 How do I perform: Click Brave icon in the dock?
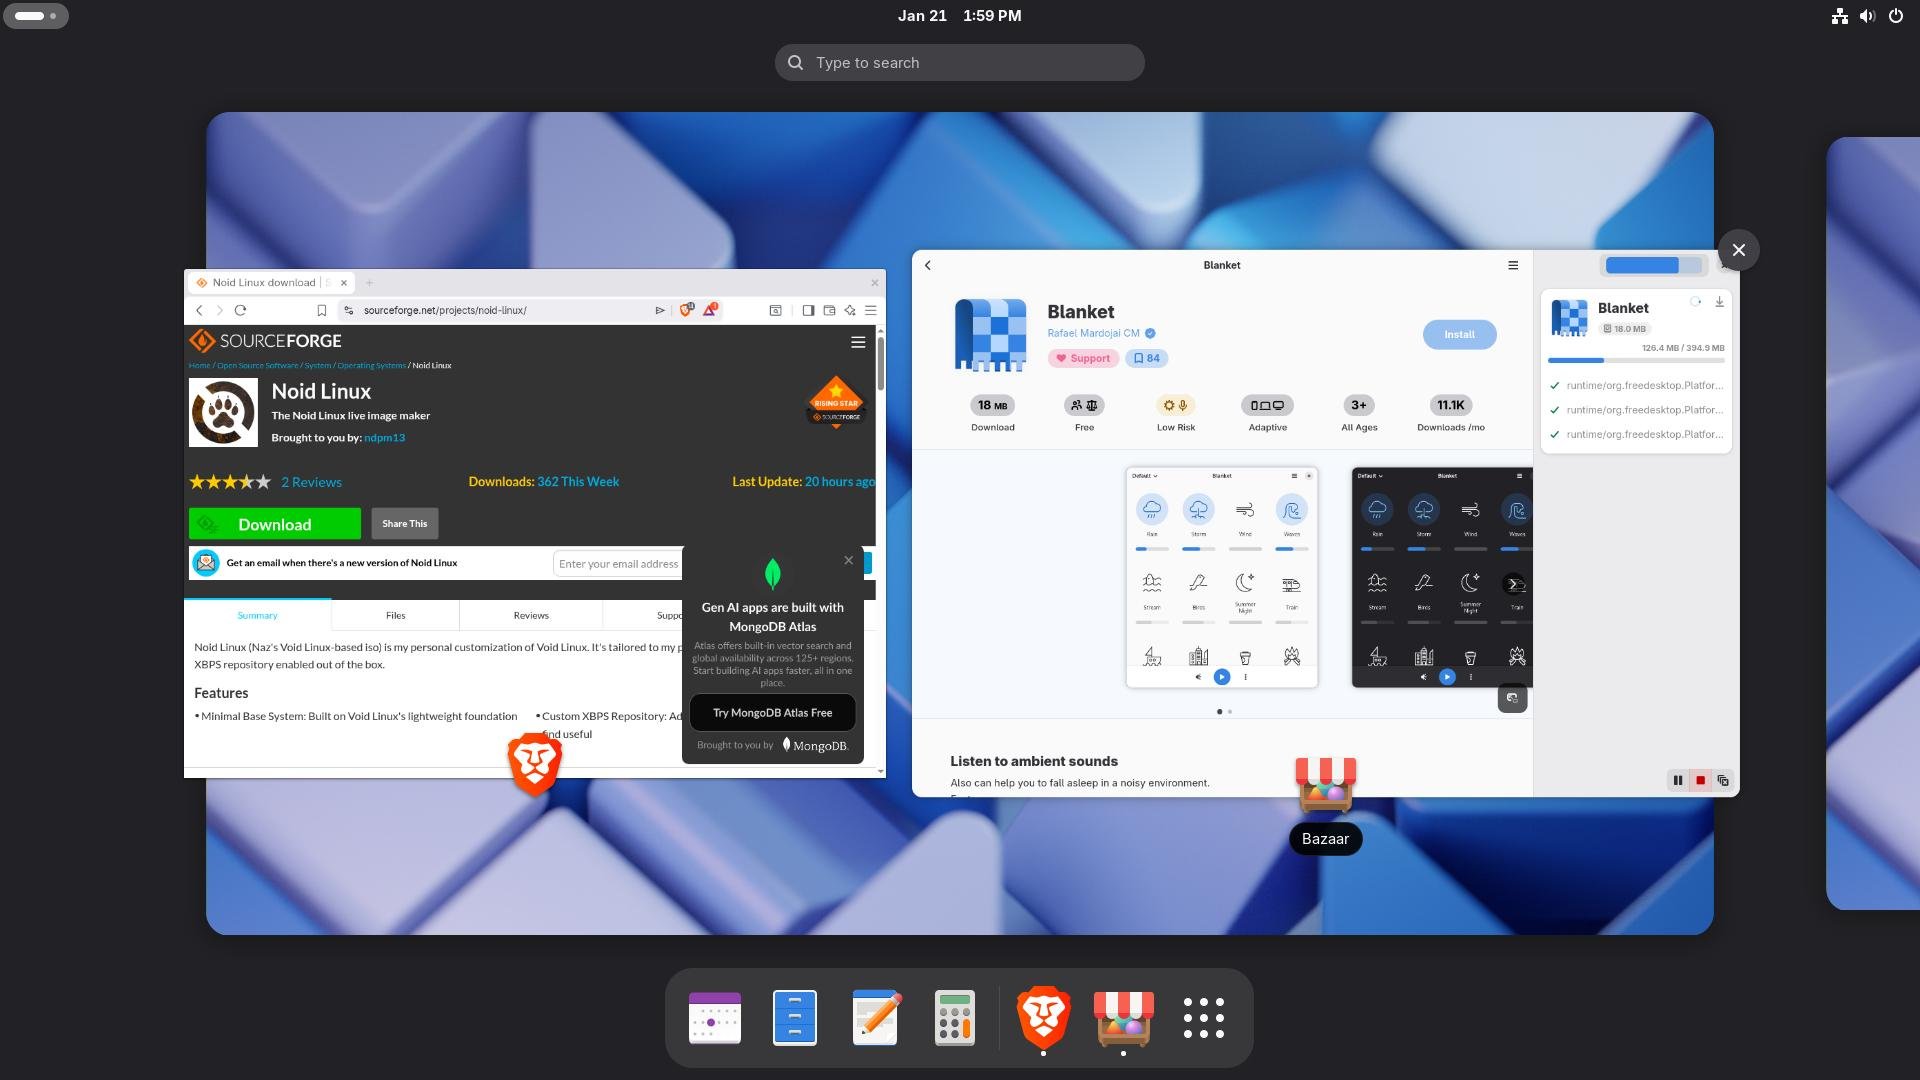click(1044, 1018)
